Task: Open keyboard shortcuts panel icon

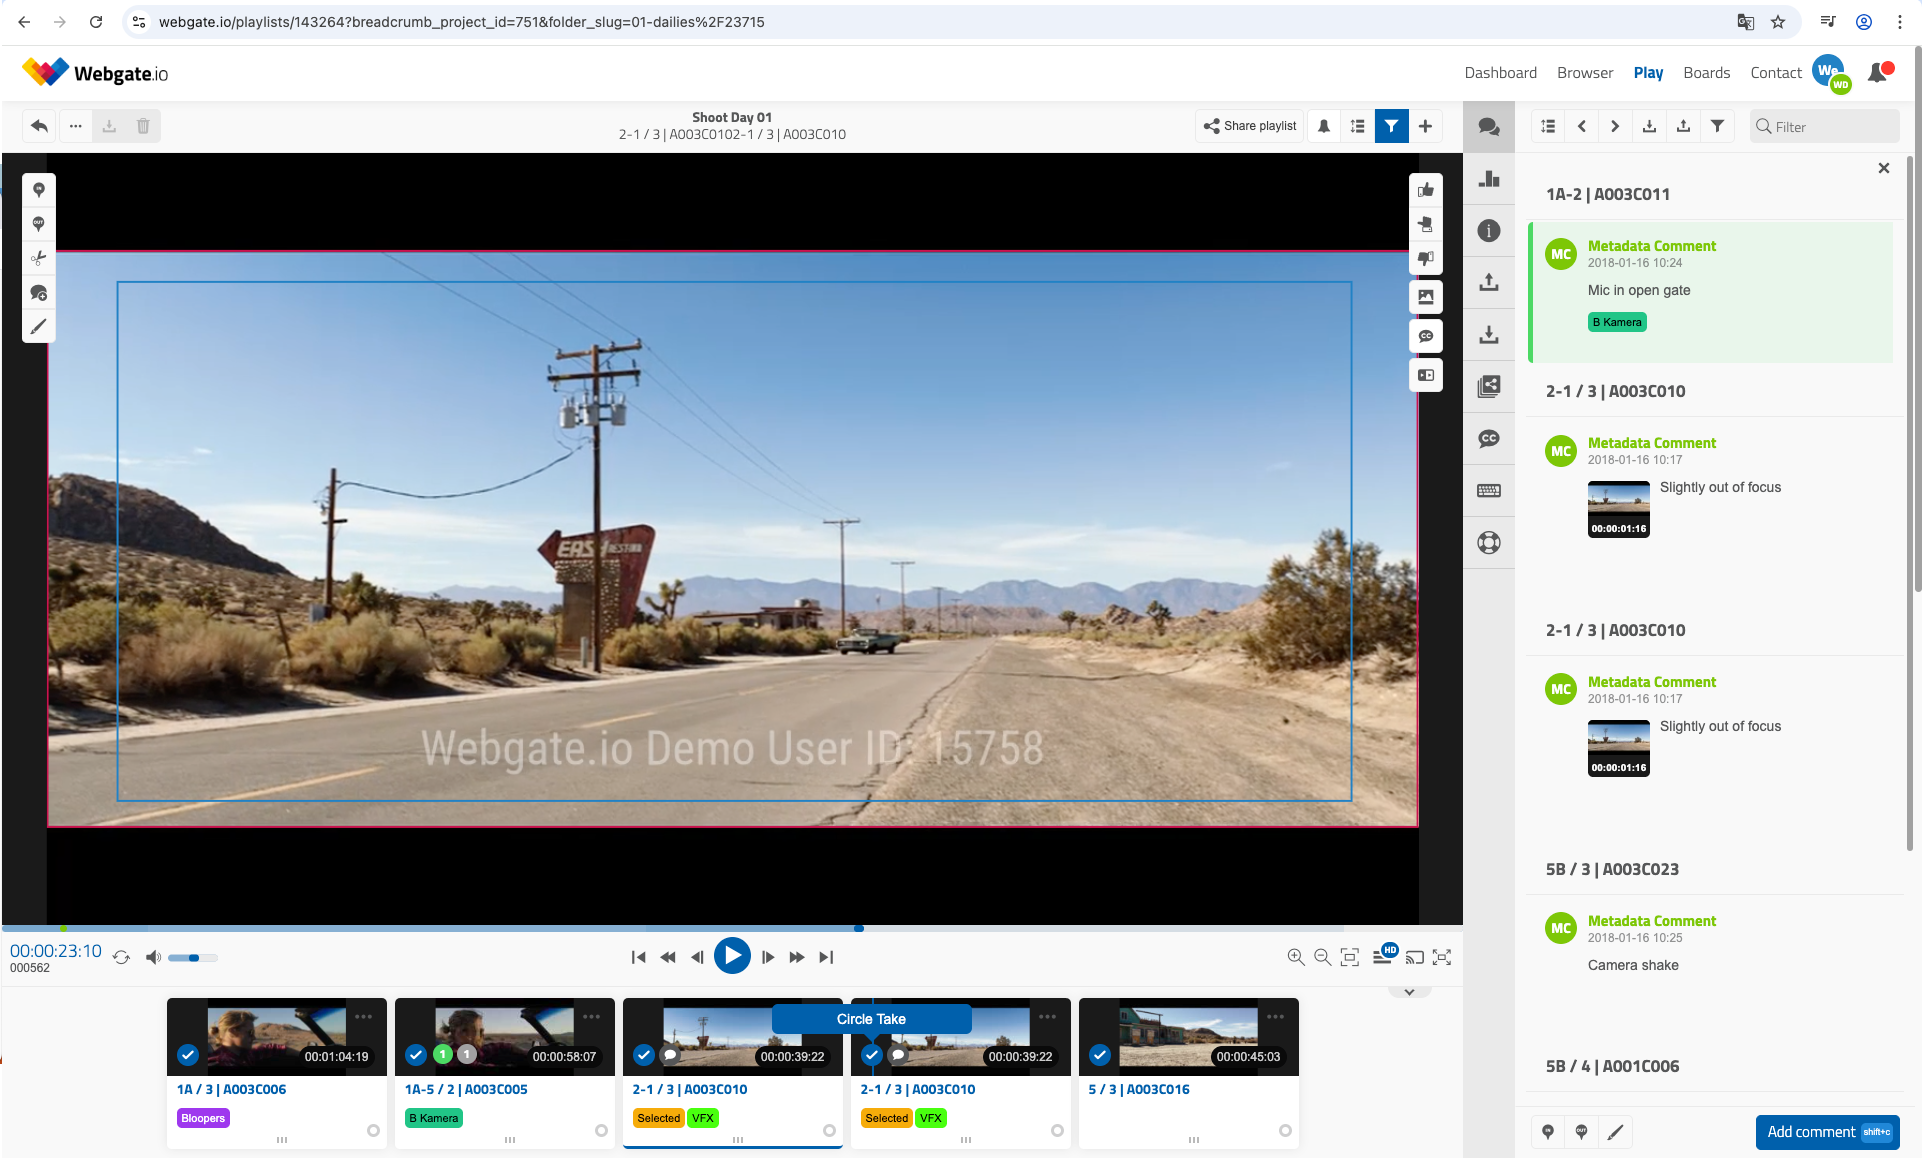Action: coord(1489,491)
